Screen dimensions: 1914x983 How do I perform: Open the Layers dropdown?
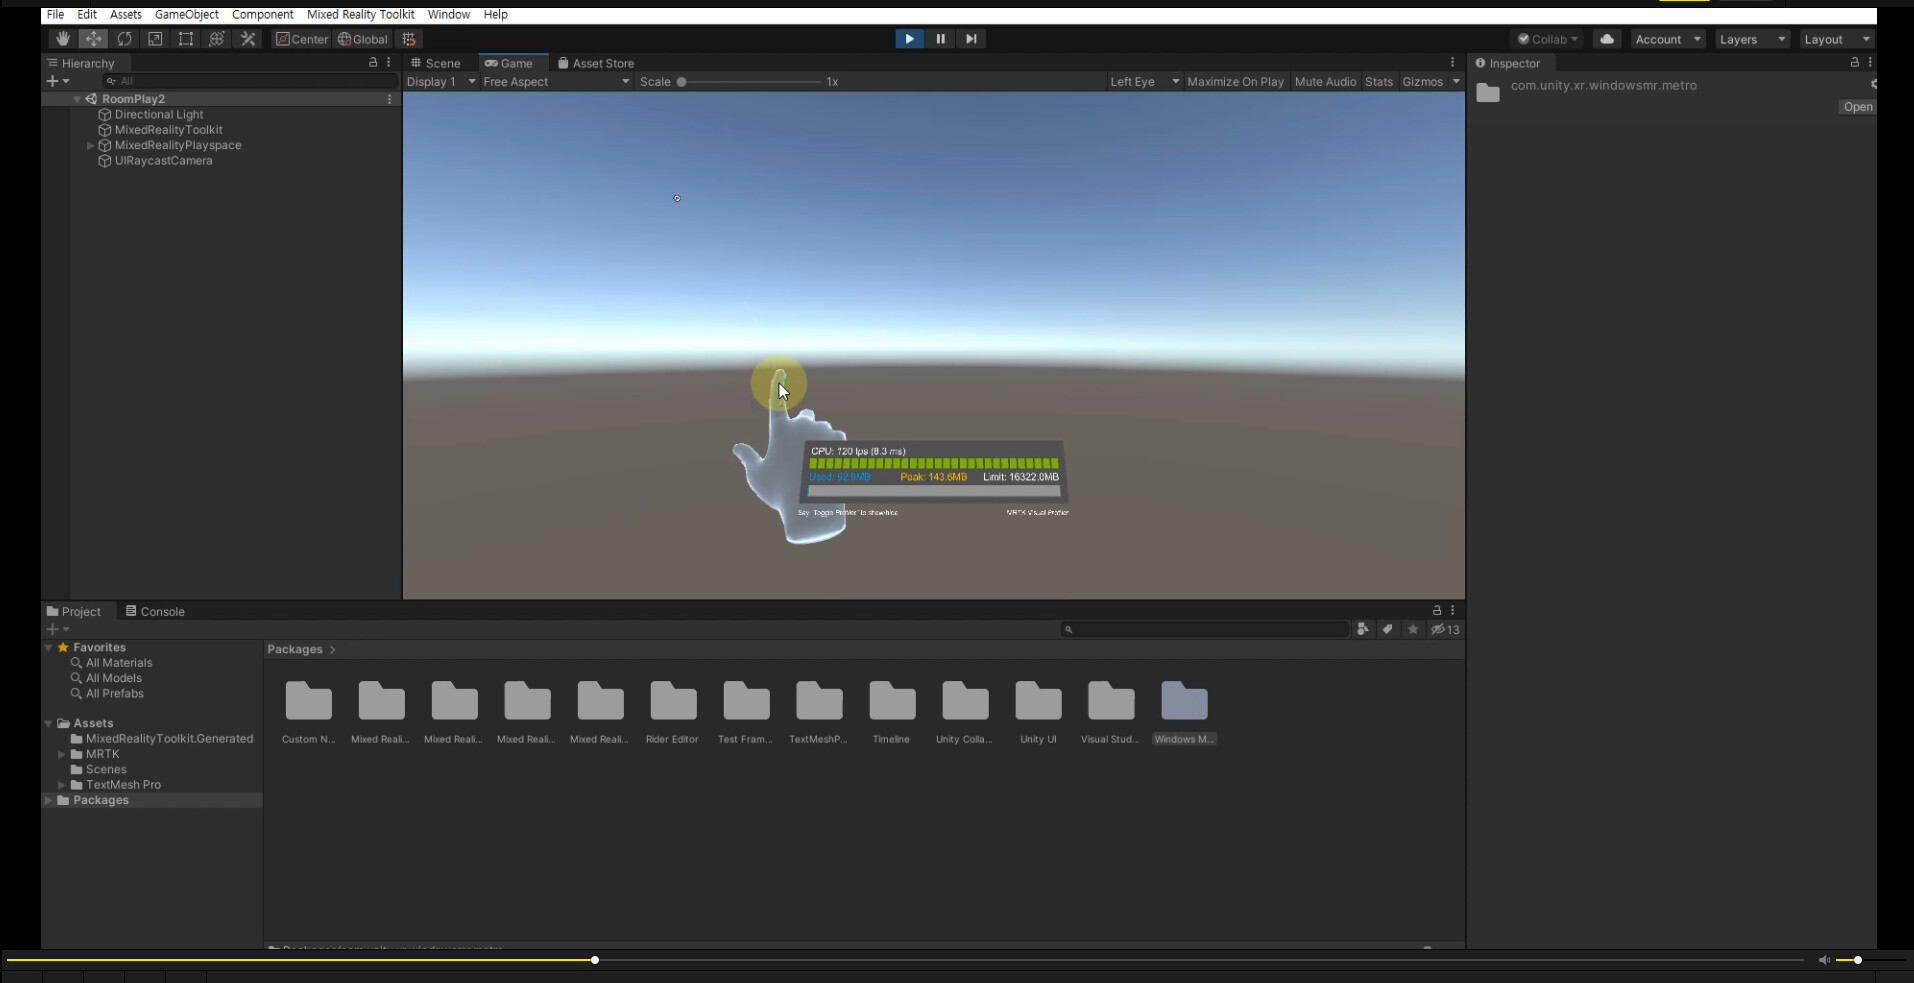[x=1752, y=39]
